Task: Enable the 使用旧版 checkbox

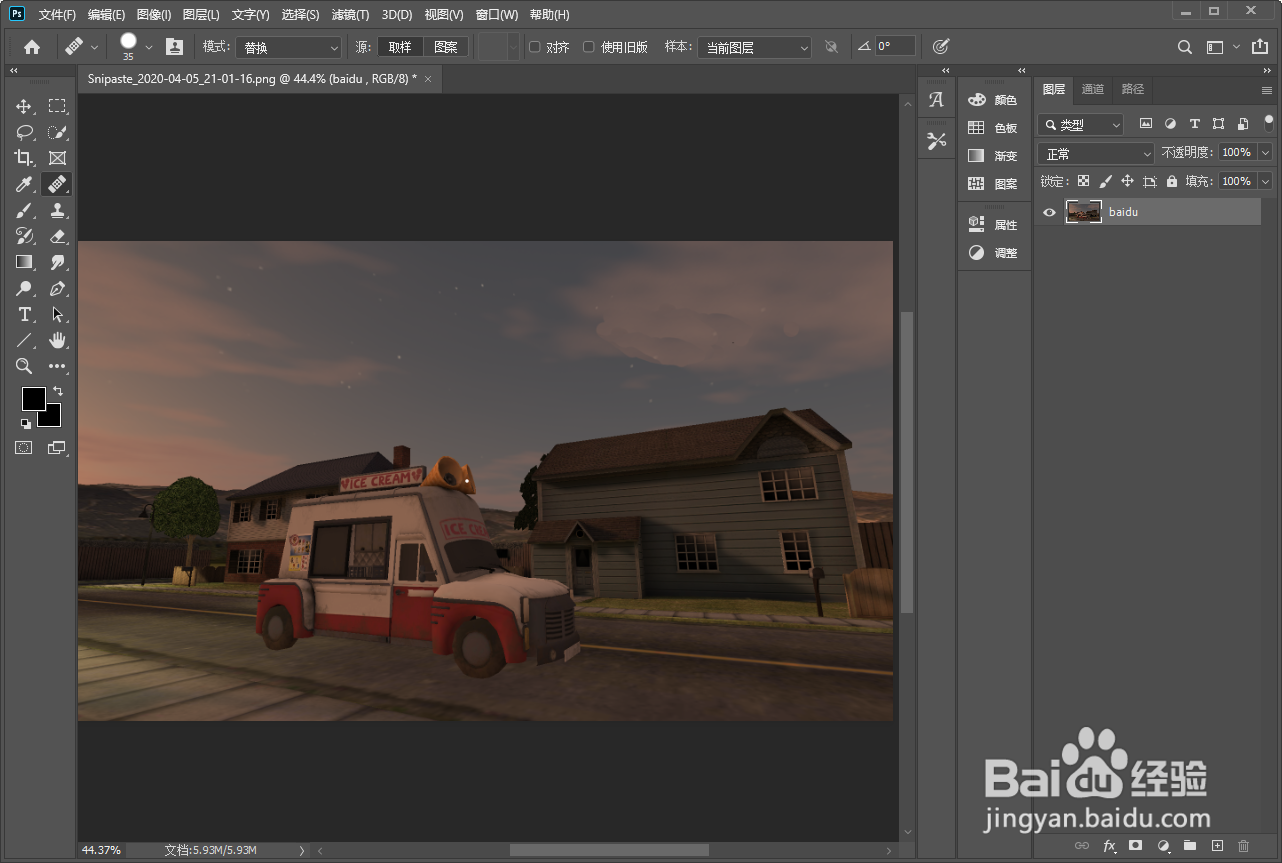Action: [x=589, y=47]
